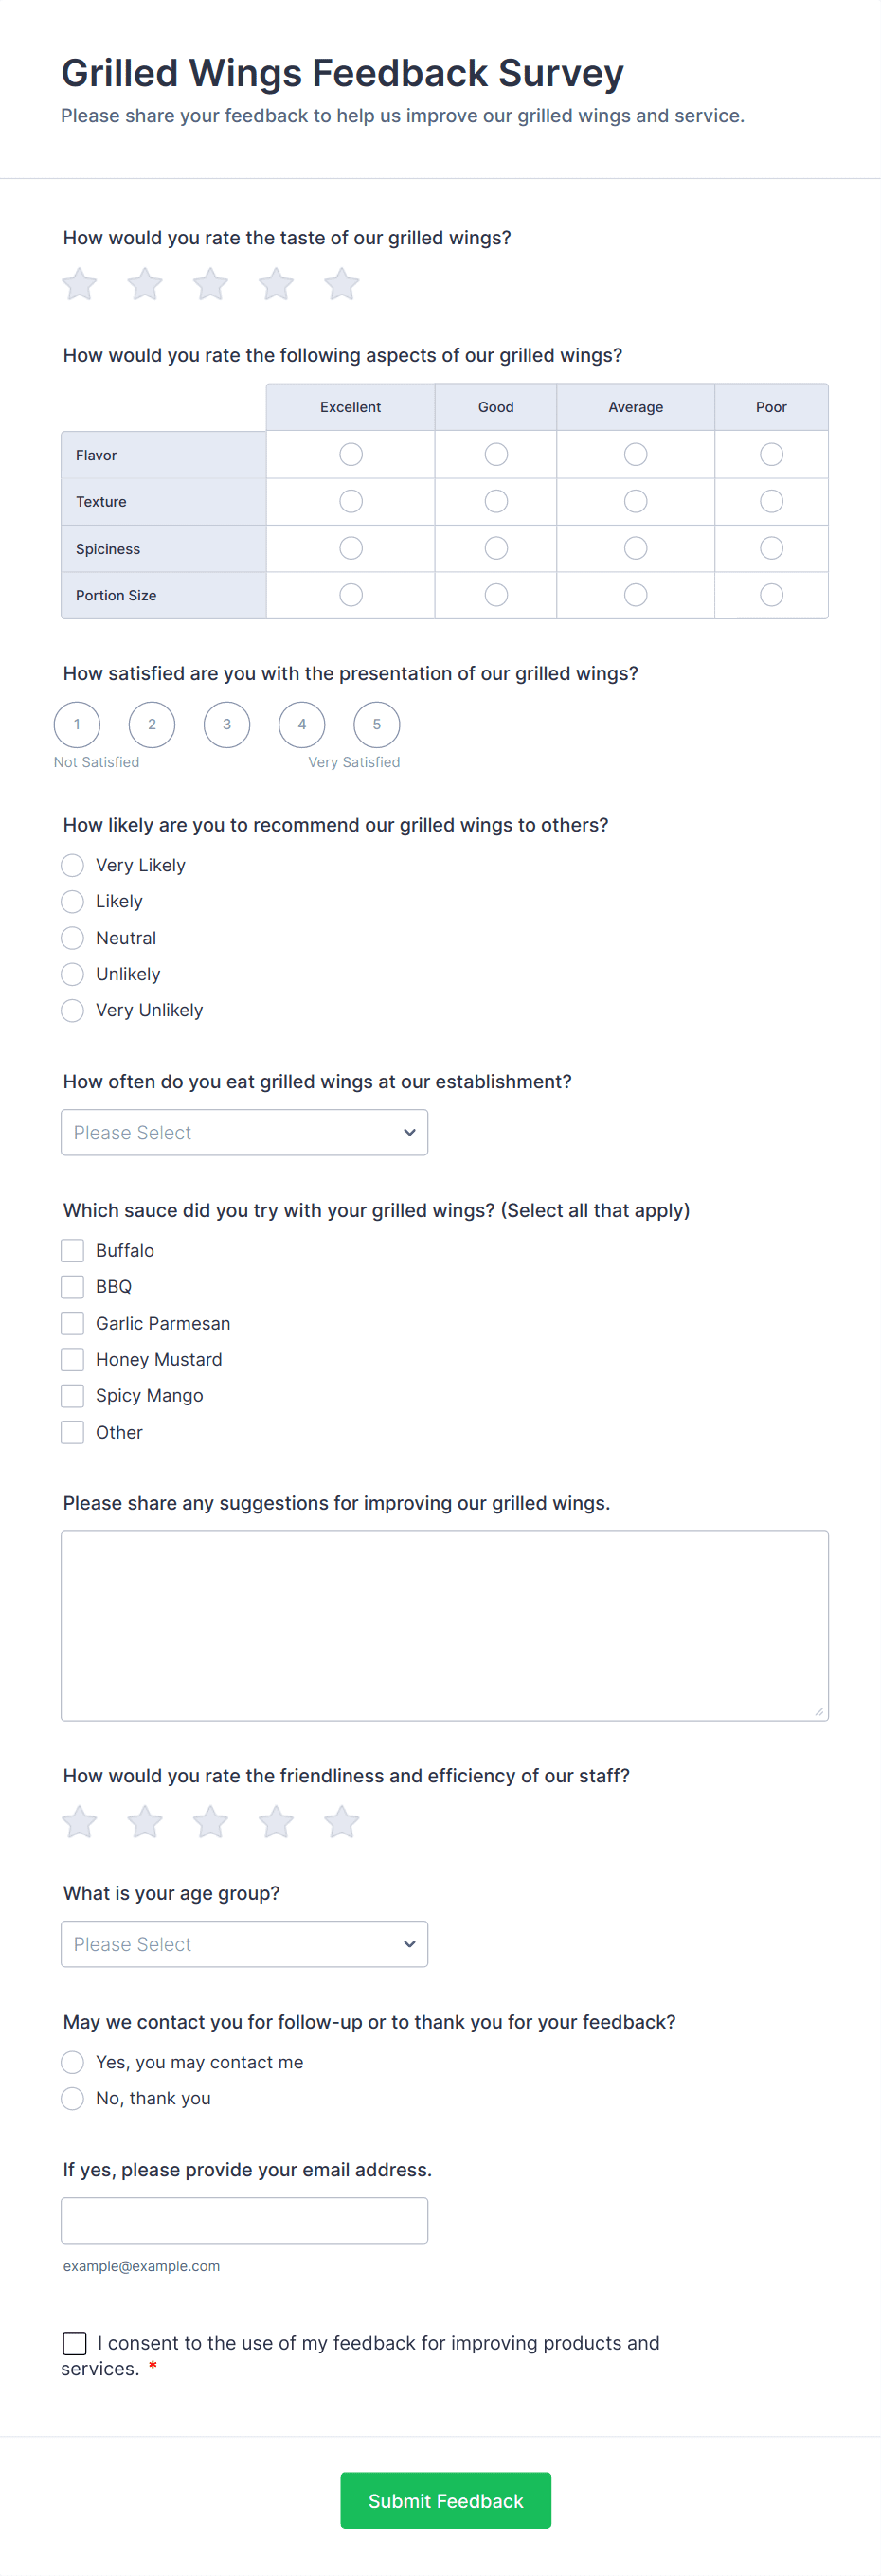The image size is (881, 2576).
Task: Choose No, thank you for follow-up contact
Action: tap(71, 2098)
